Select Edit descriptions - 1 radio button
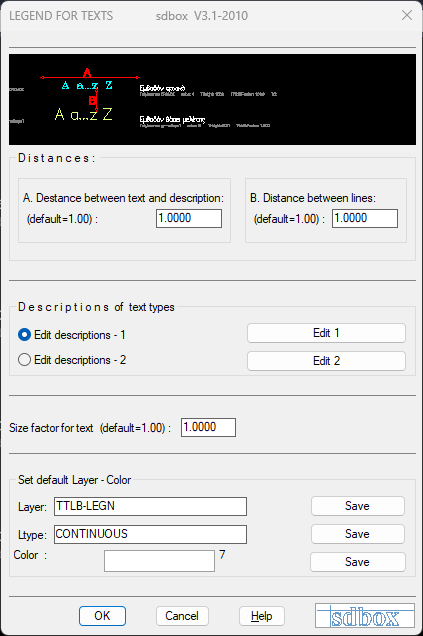Image resolution: width=423 pixels, height=636 pixels. tap(24, 335)
